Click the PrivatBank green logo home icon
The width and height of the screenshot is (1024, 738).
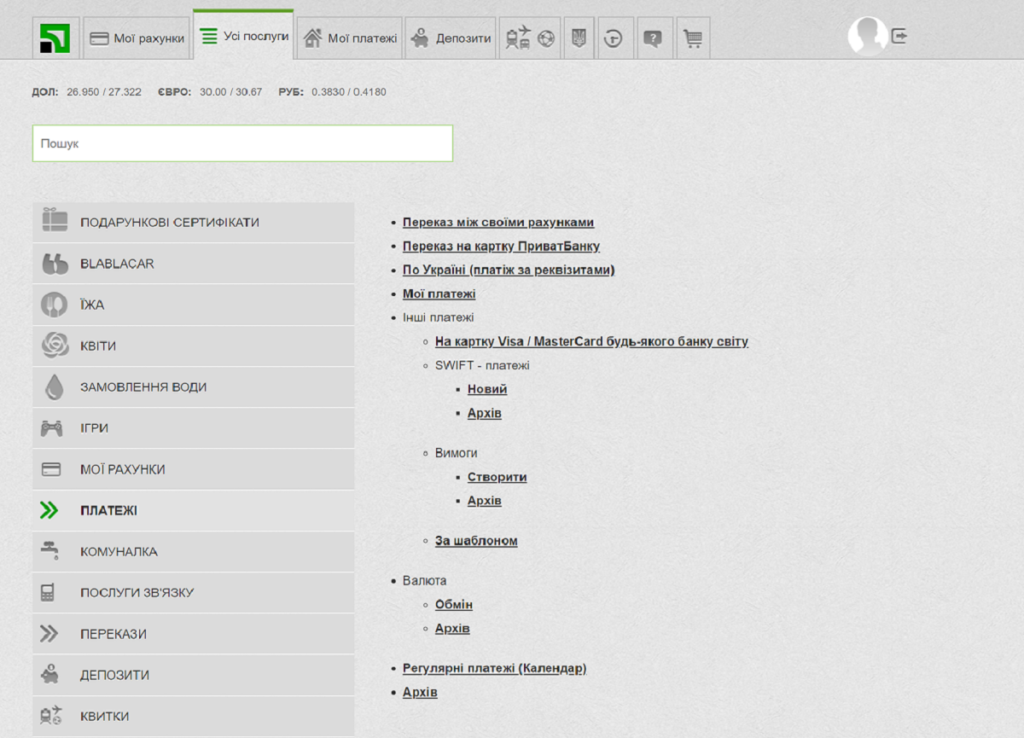coord(55,38)
